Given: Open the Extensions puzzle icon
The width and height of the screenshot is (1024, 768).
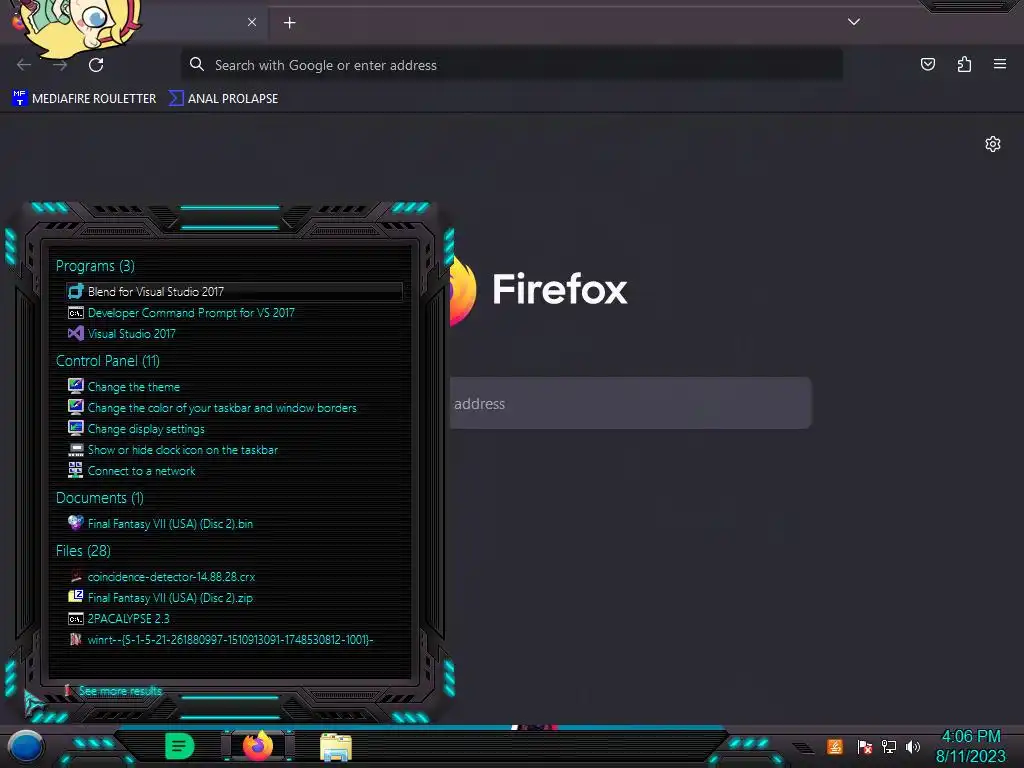Looking at the screenshot, I should [964, 64].
